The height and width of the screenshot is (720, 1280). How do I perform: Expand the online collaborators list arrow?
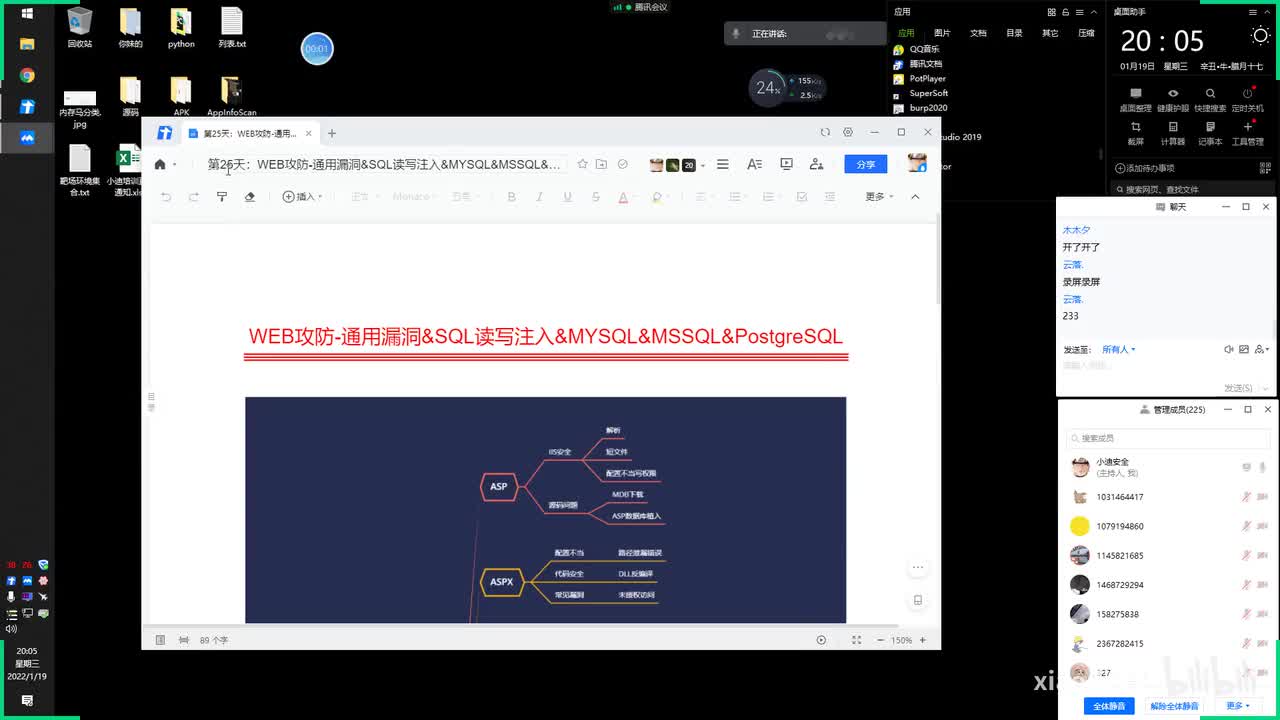[x=703, y=165]
